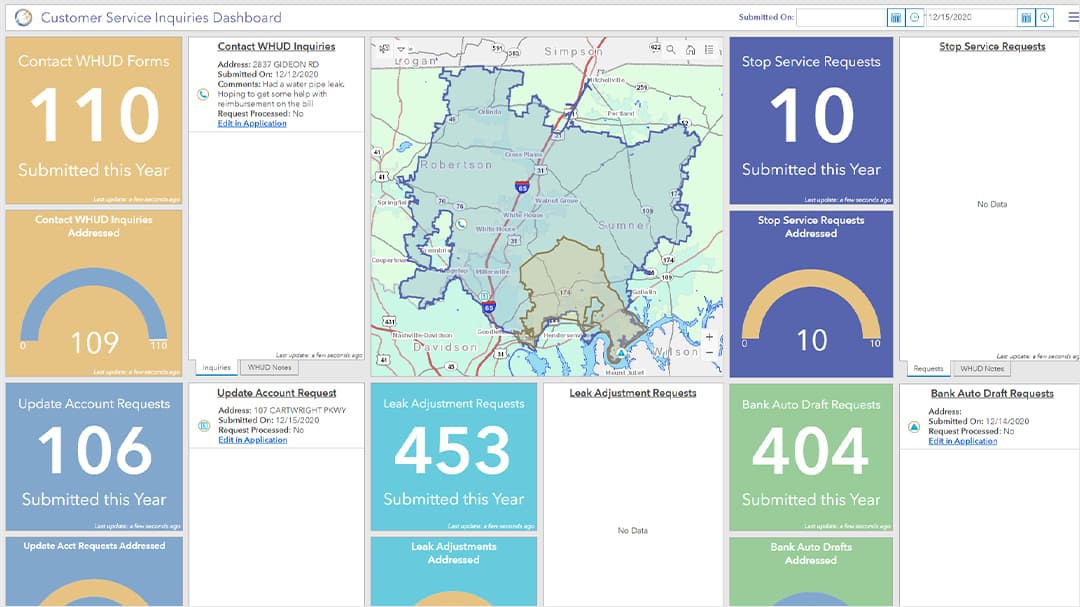Image resolution: width=1080 pixels, height=607 pixels.
Task: Open time picker beside 12/15/2020 field
Action: coord(1045,18)
